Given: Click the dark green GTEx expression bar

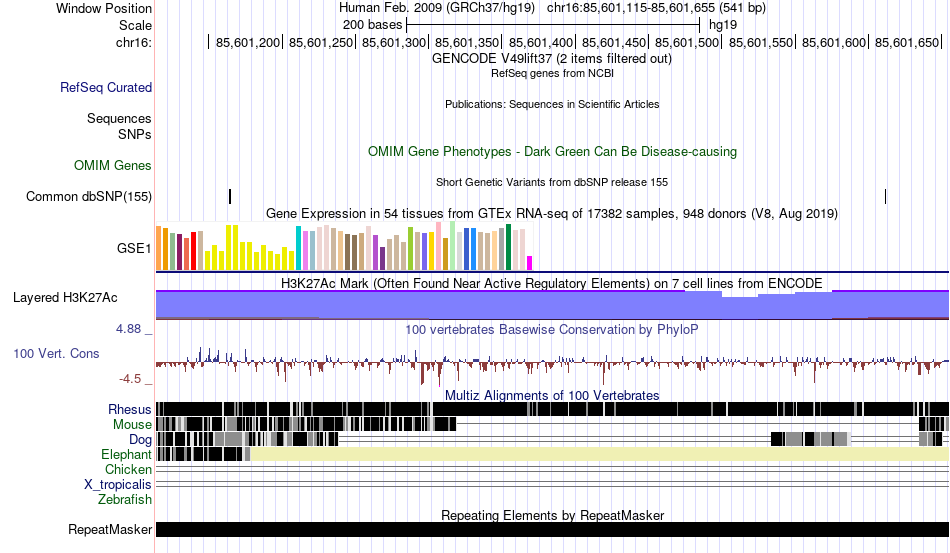Looking at the screenshot, I should coord(508,247).
